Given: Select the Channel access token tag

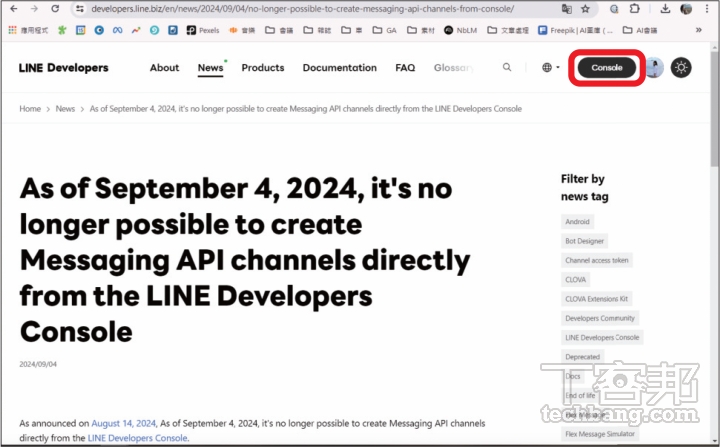Looking at the screenshot, I should [597, 260].
